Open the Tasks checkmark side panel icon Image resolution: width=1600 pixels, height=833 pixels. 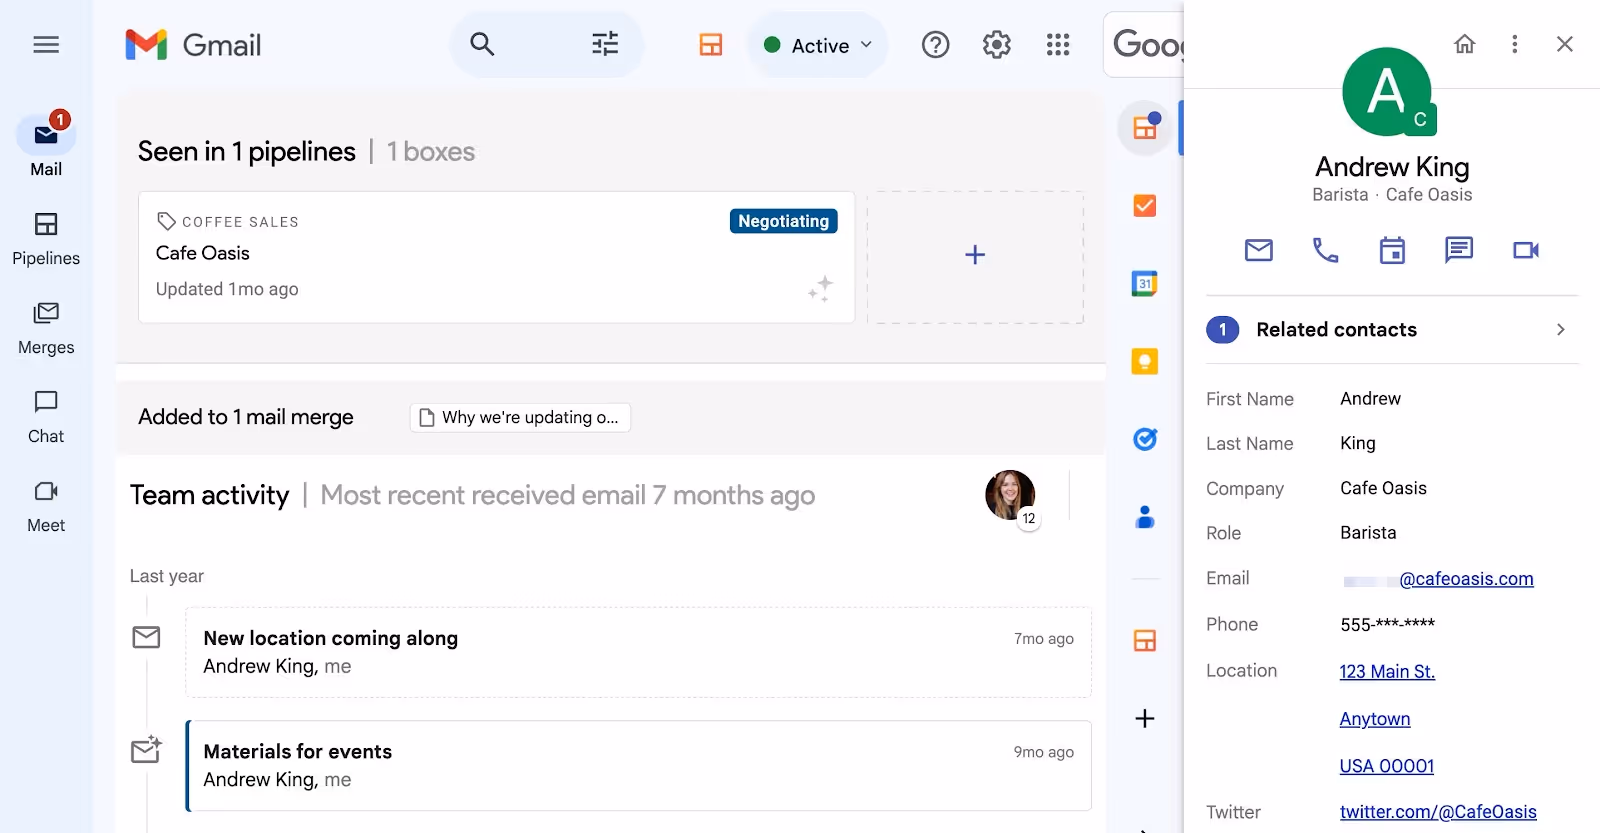click(x=1145, y=206)
